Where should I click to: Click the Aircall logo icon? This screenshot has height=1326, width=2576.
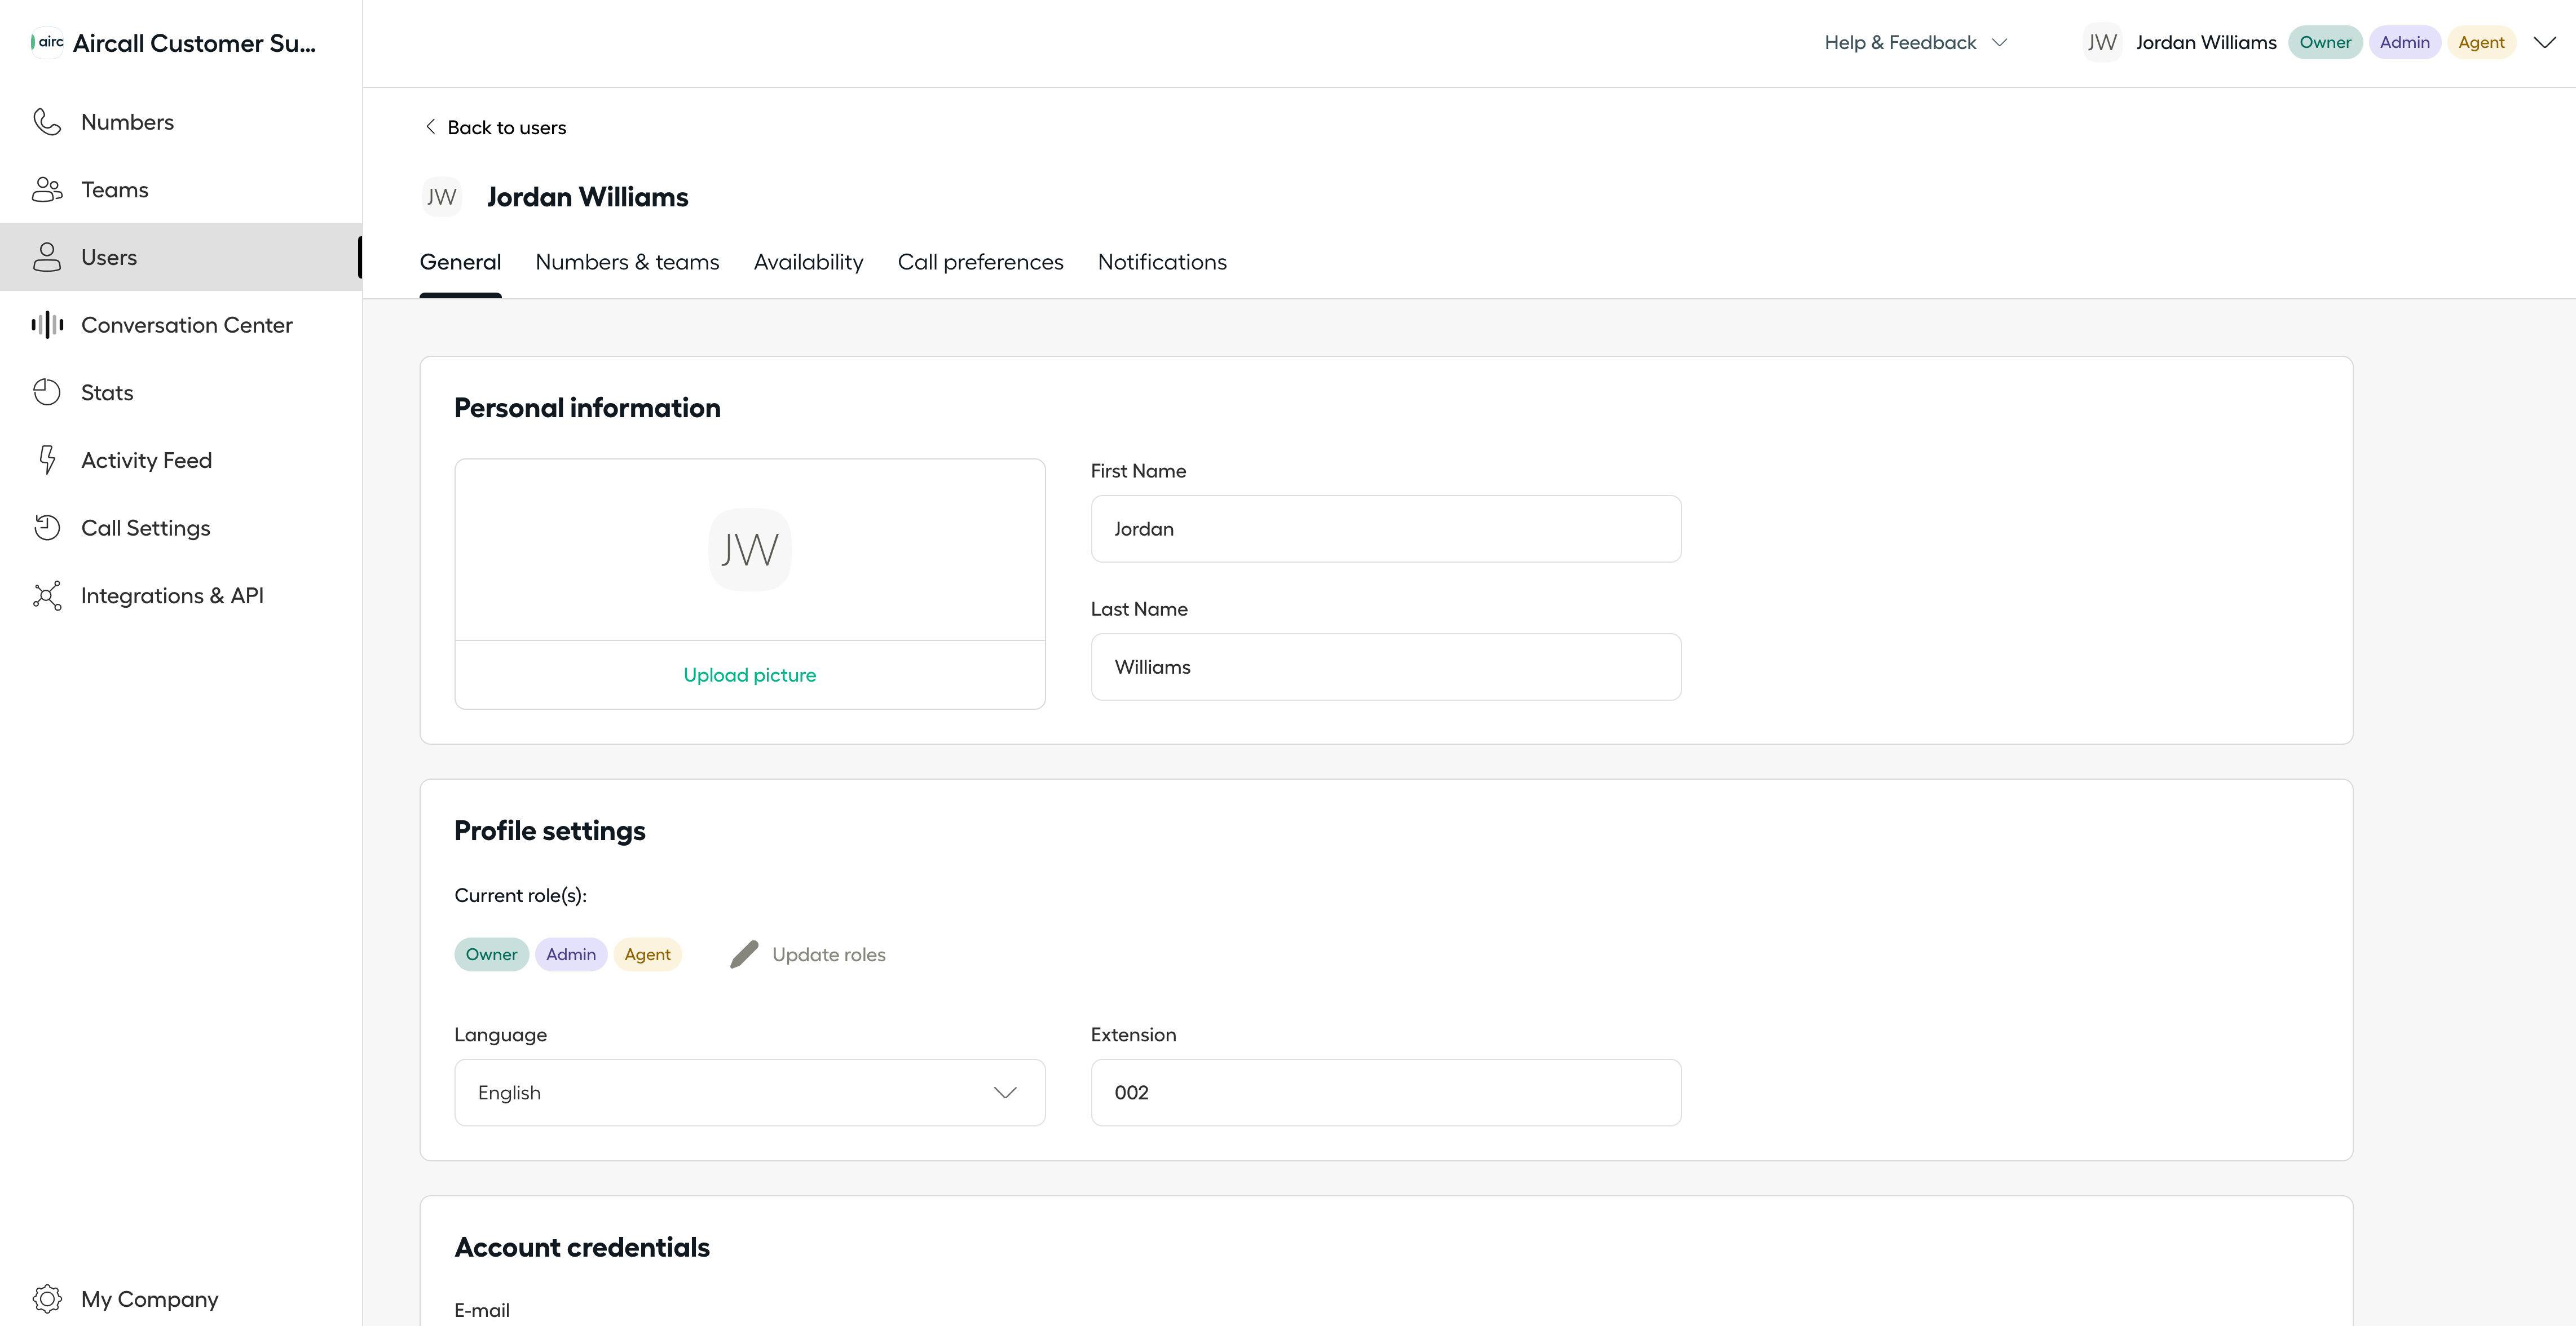point(47,42)
